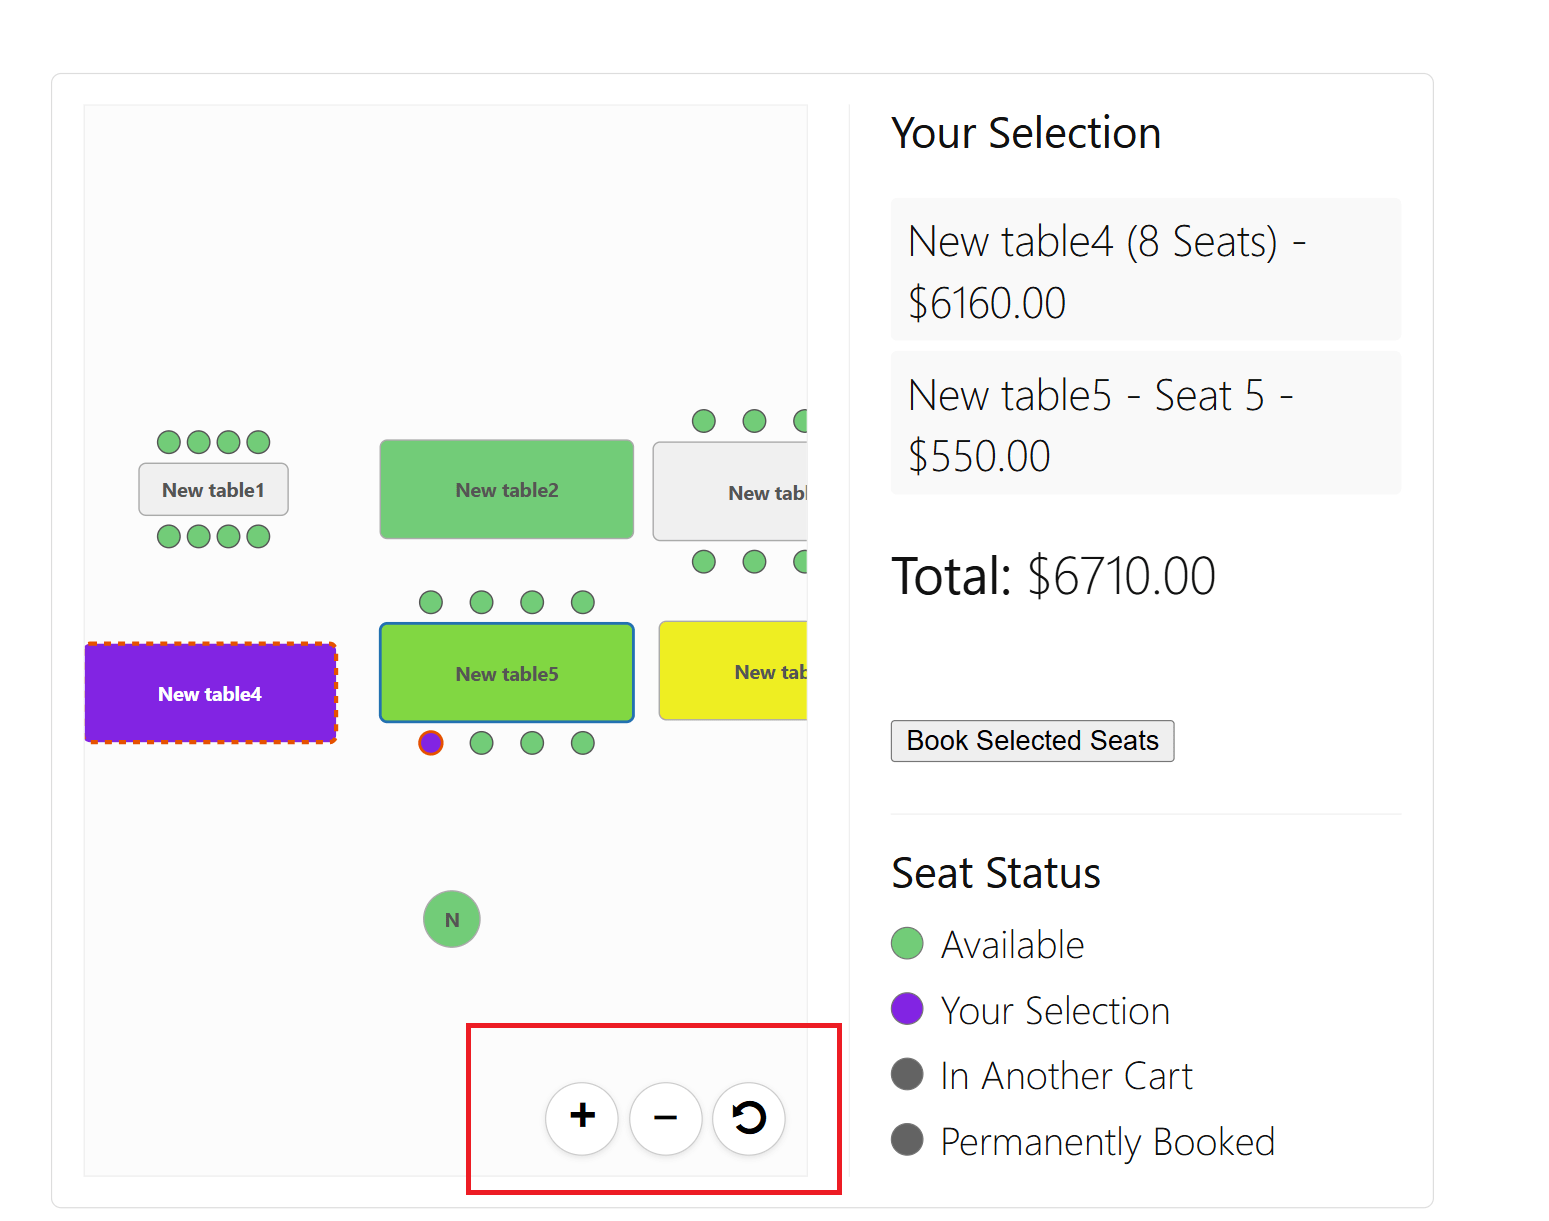The width and height of the screenshot is (1549, 1221).
Task: Click New table4 entry in Your Selection
Action: point(1145,270)
